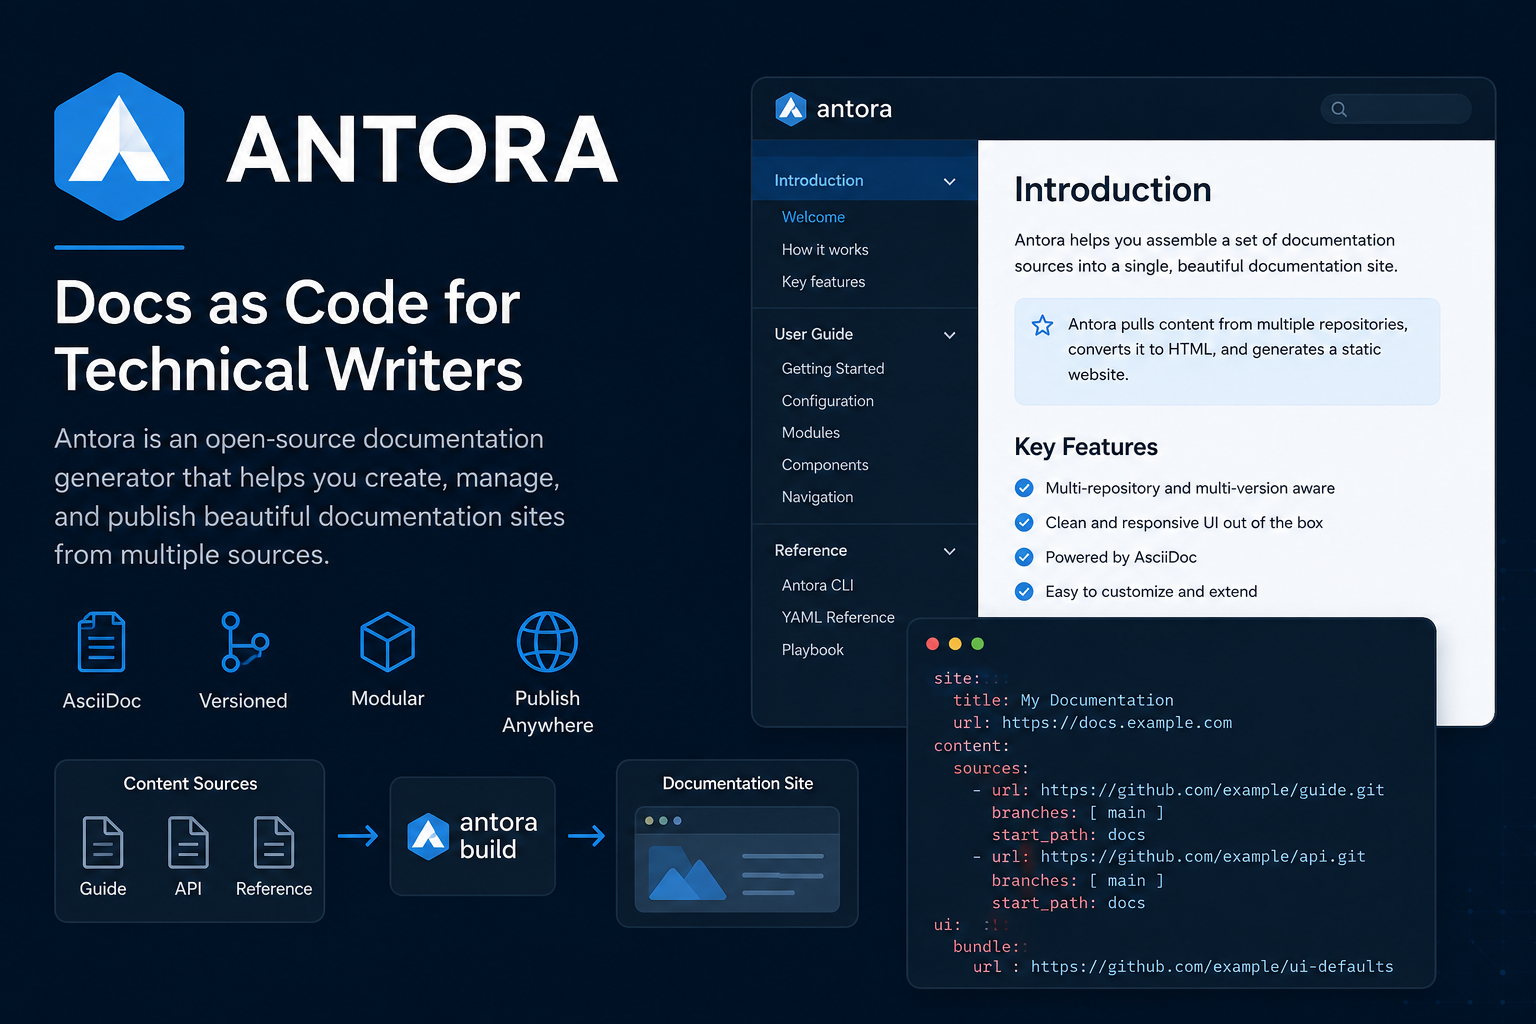Open the How it works page
This screenshot has height=1024, width=1536.
point(825,249)
